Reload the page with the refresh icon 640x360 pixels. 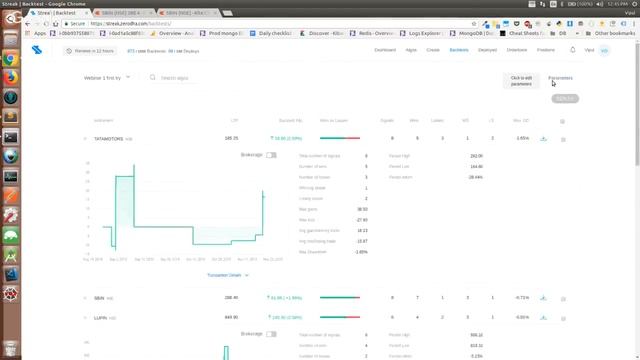pos(46,24)
